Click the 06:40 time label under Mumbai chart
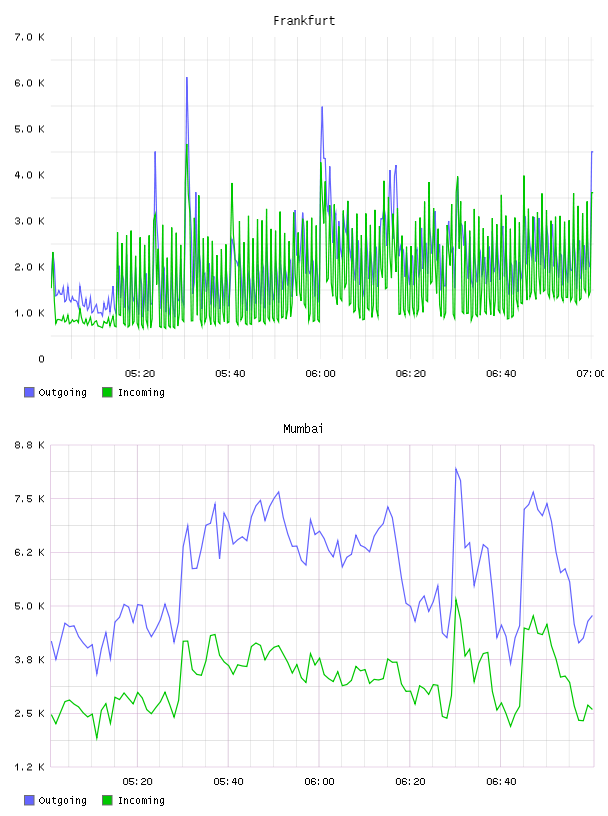Viewport: 608px width, 816px height. 501,782
